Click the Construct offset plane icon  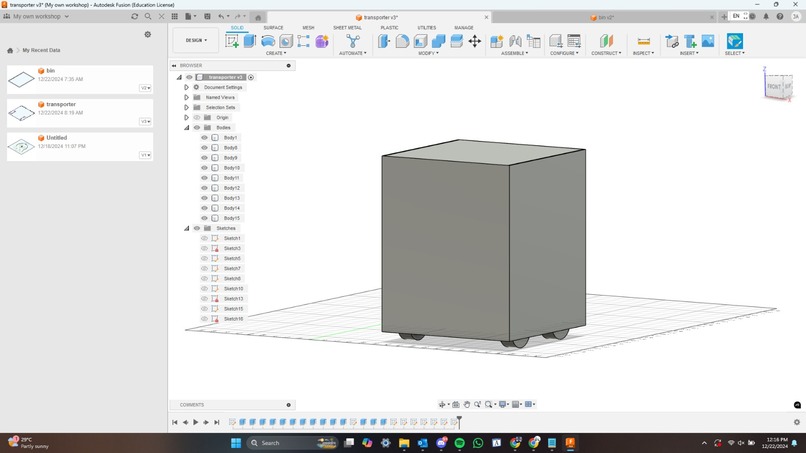(x=606, y=41)
